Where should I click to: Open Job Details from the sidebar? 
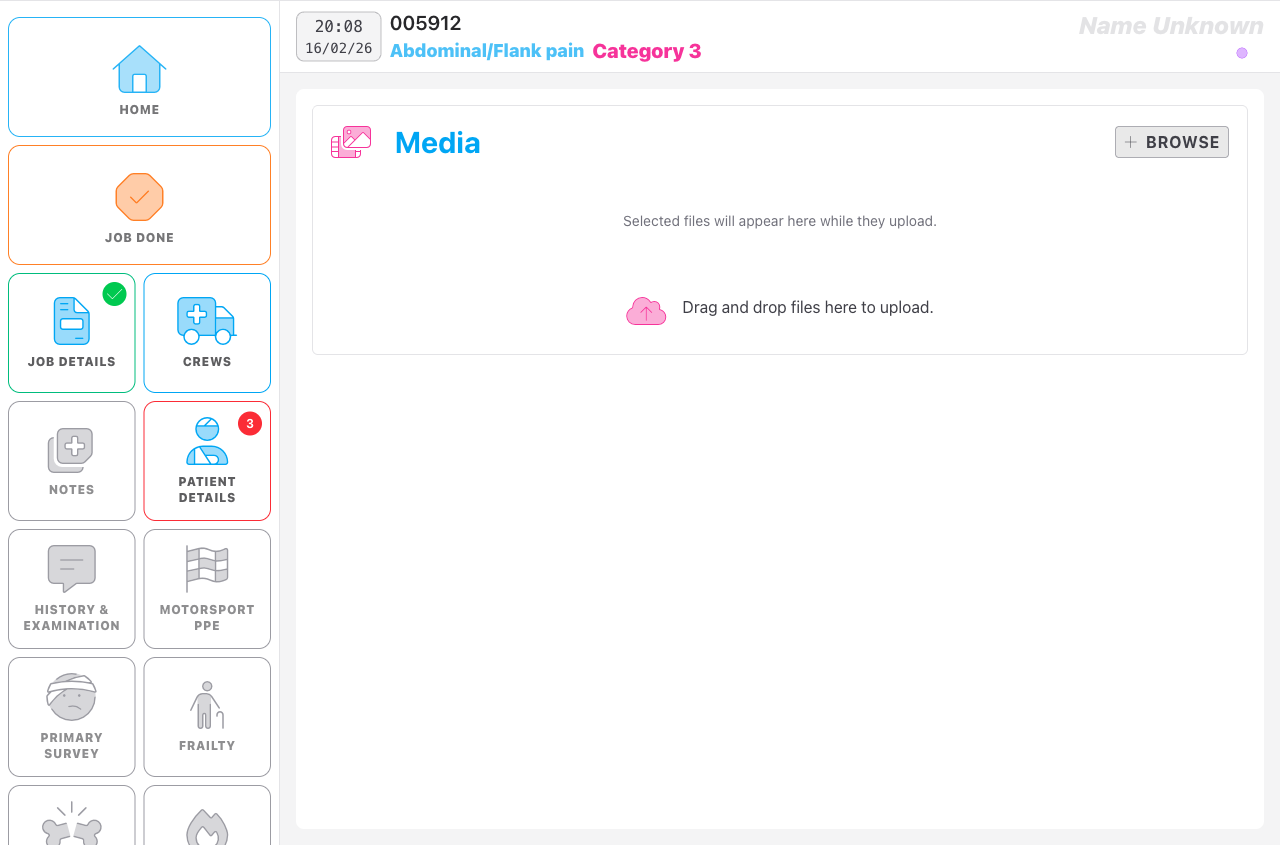click(x=71, y=321)
